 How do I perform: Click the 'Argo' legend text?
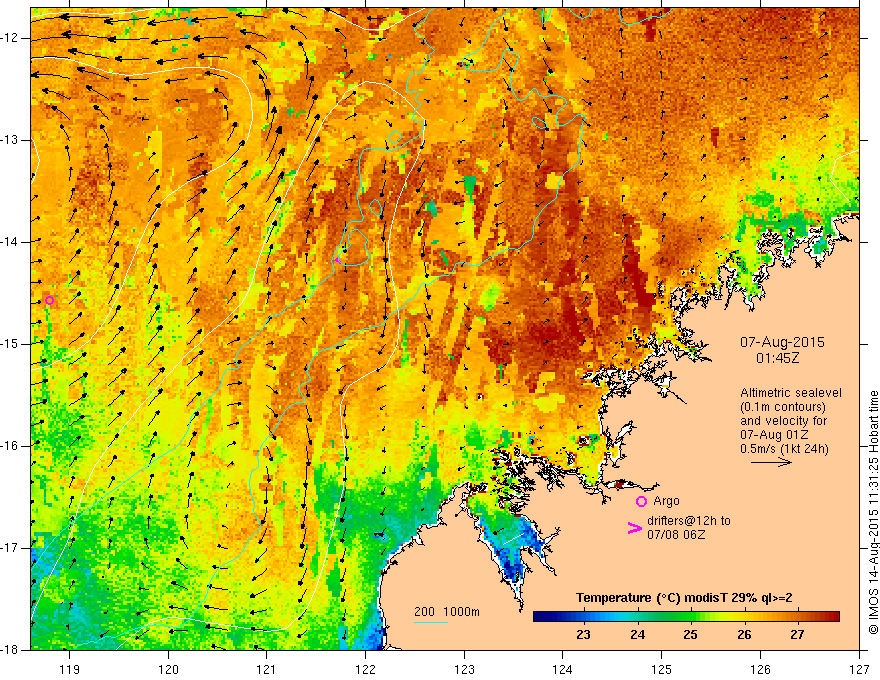[x=666, y=501]
